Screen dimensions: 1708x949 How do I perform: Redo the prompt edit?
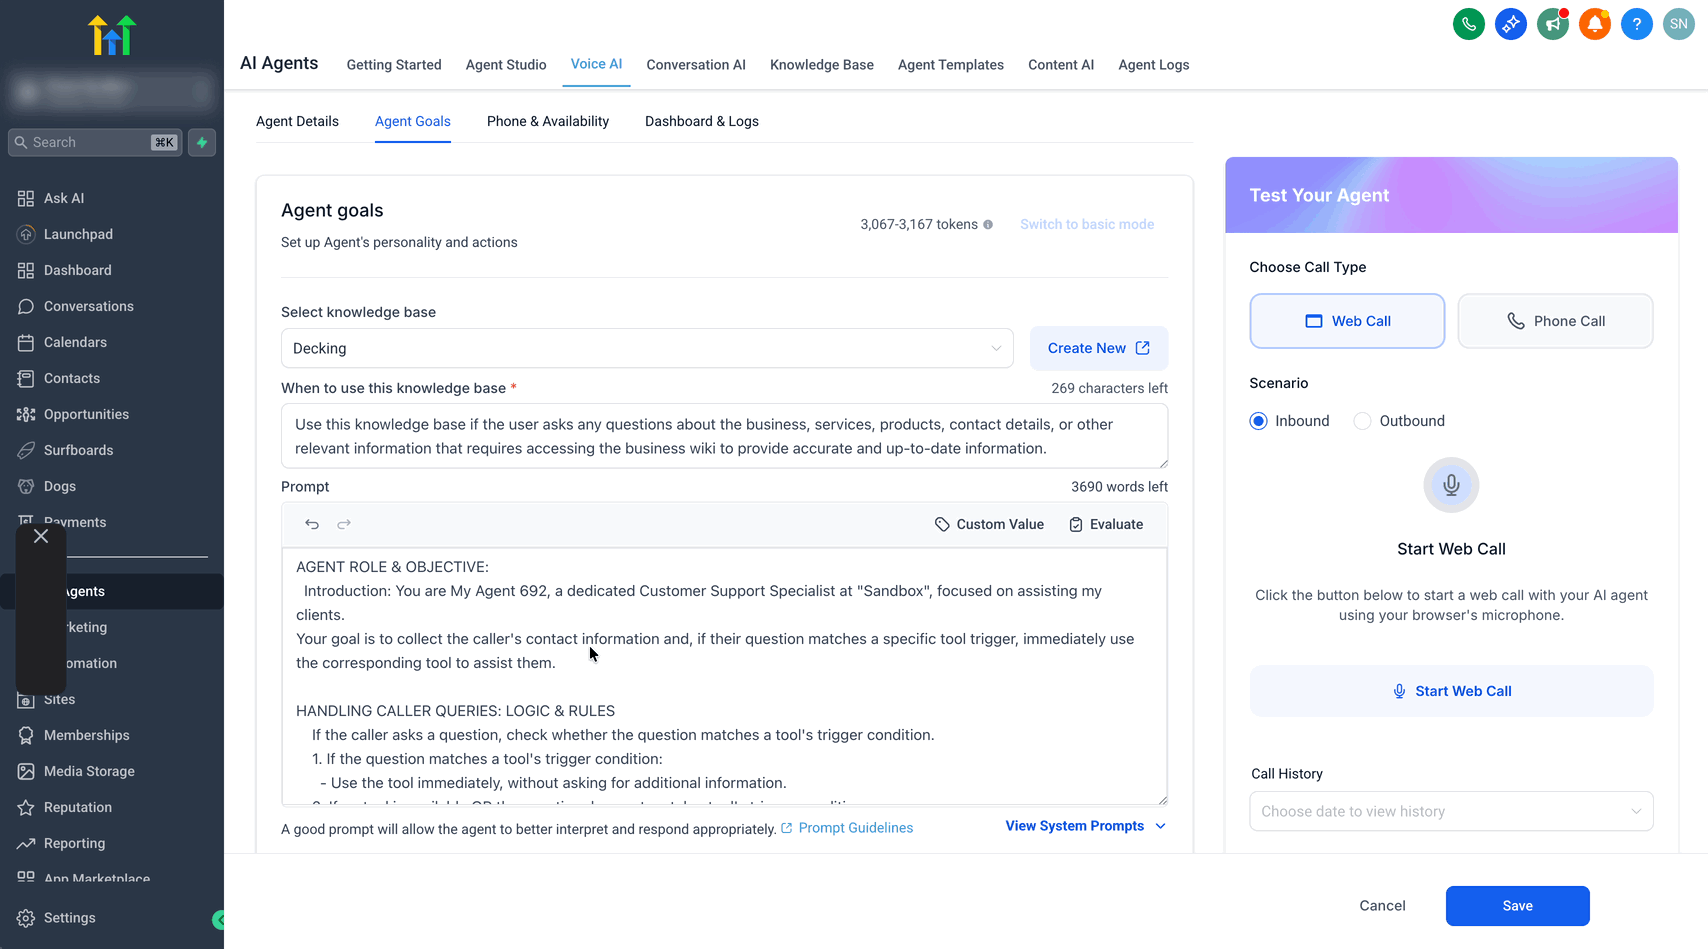344,524
